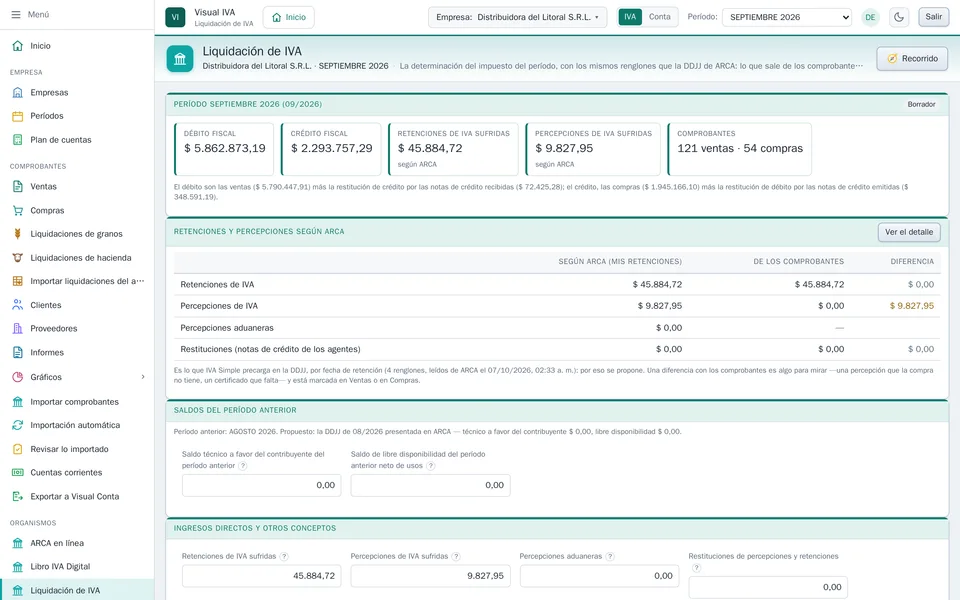The width and height of the screenshot is (960, 600).
Task: Focus Restituciones de percepciones y retenciones input
Action: coord(768,587)
